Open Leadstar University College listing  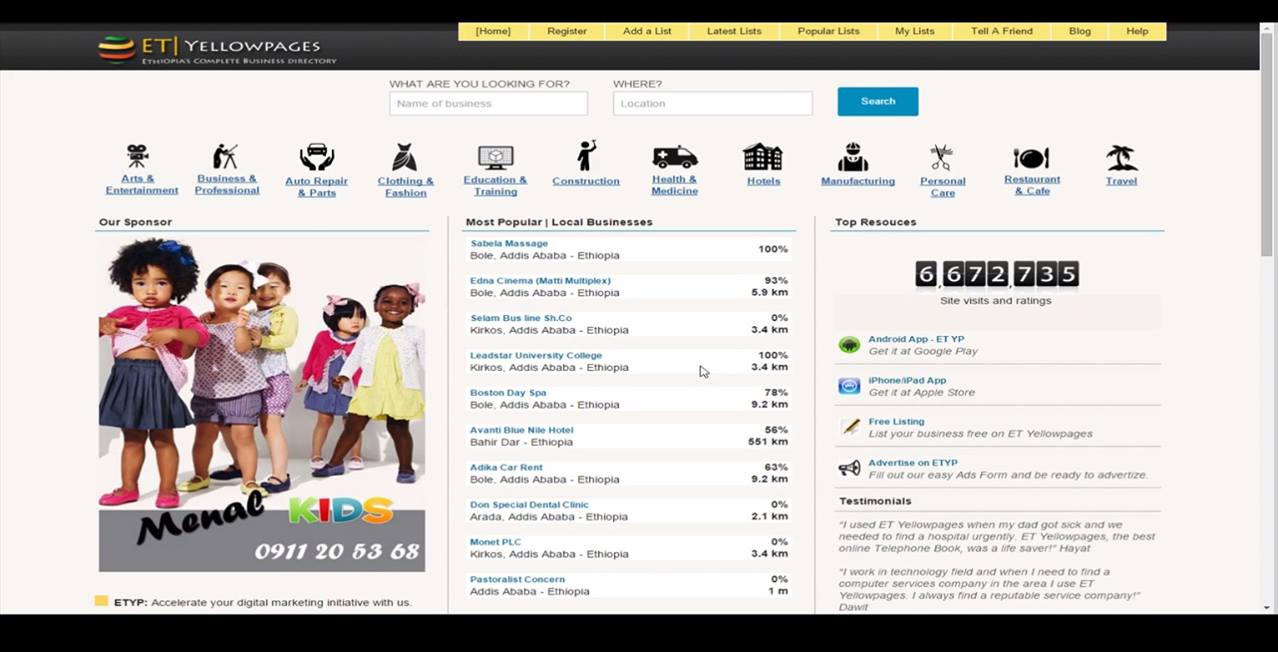tap(536, 355)
